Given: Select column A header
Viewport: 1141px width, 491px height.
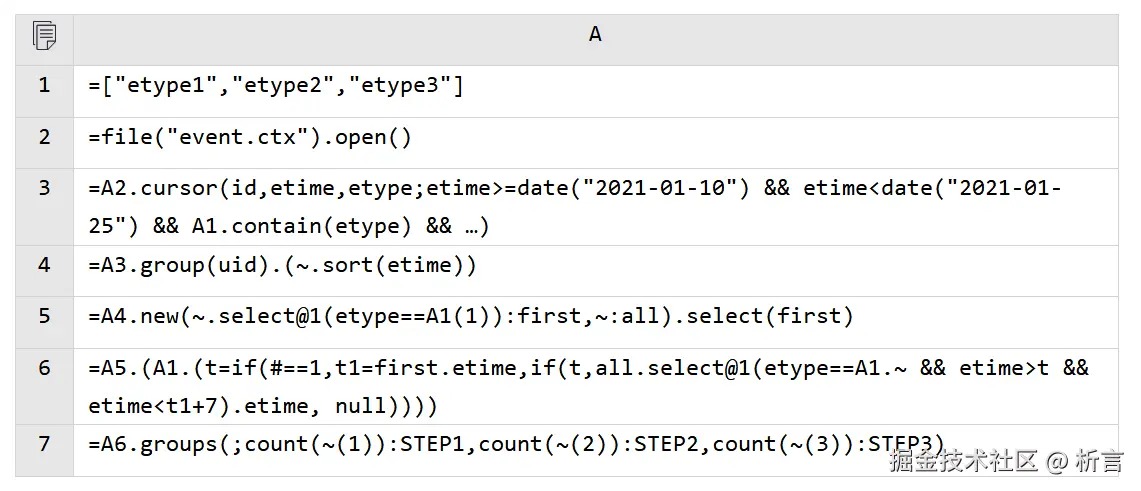Looking at the screenshot, I should click(x=595, y=35).
